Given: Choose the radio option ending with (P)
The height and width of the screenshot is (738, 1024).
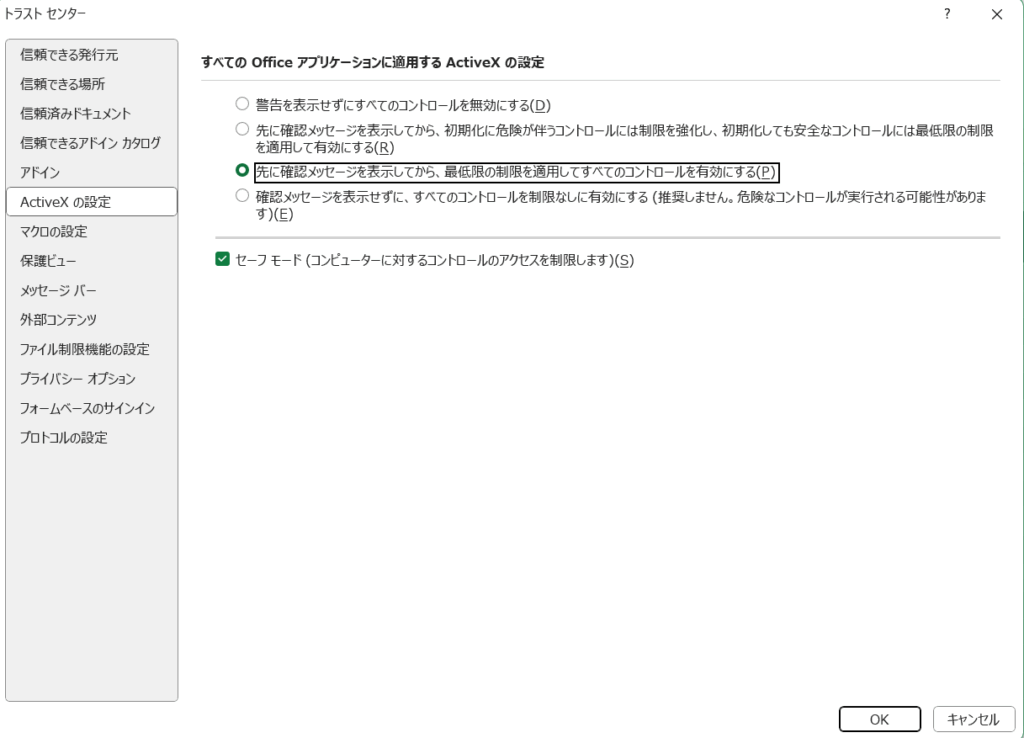Looking at the screenshot, I should click(241, 171).
